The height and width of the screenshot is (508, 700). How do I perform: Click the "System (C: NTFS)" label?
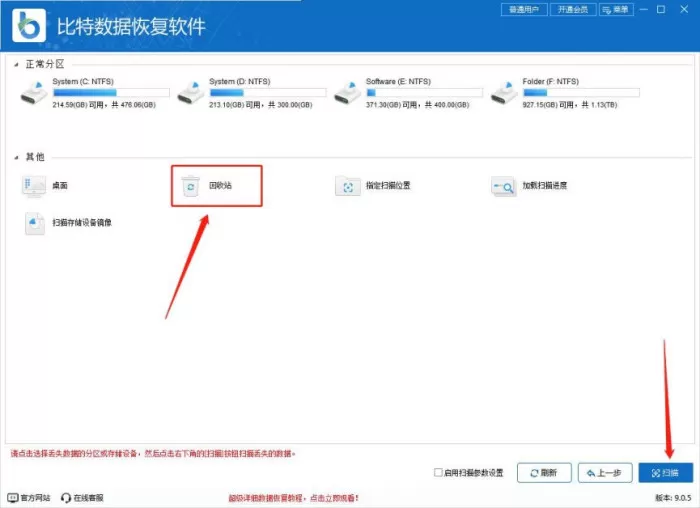(83, 82)
